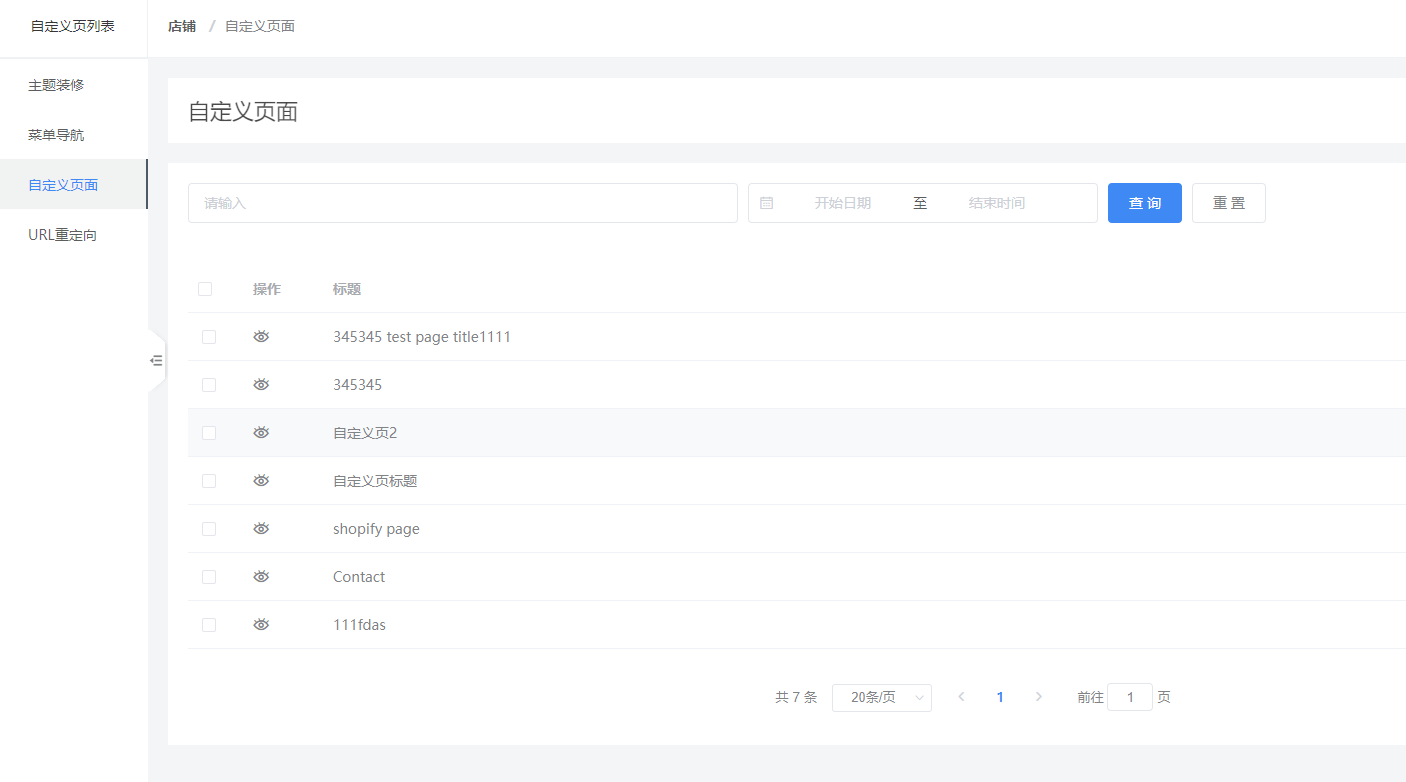Click the eye icon beside '自定义页标题'
Image resolution: width=1406 pixels, height=782 pixels.
[x=261, y=481]
